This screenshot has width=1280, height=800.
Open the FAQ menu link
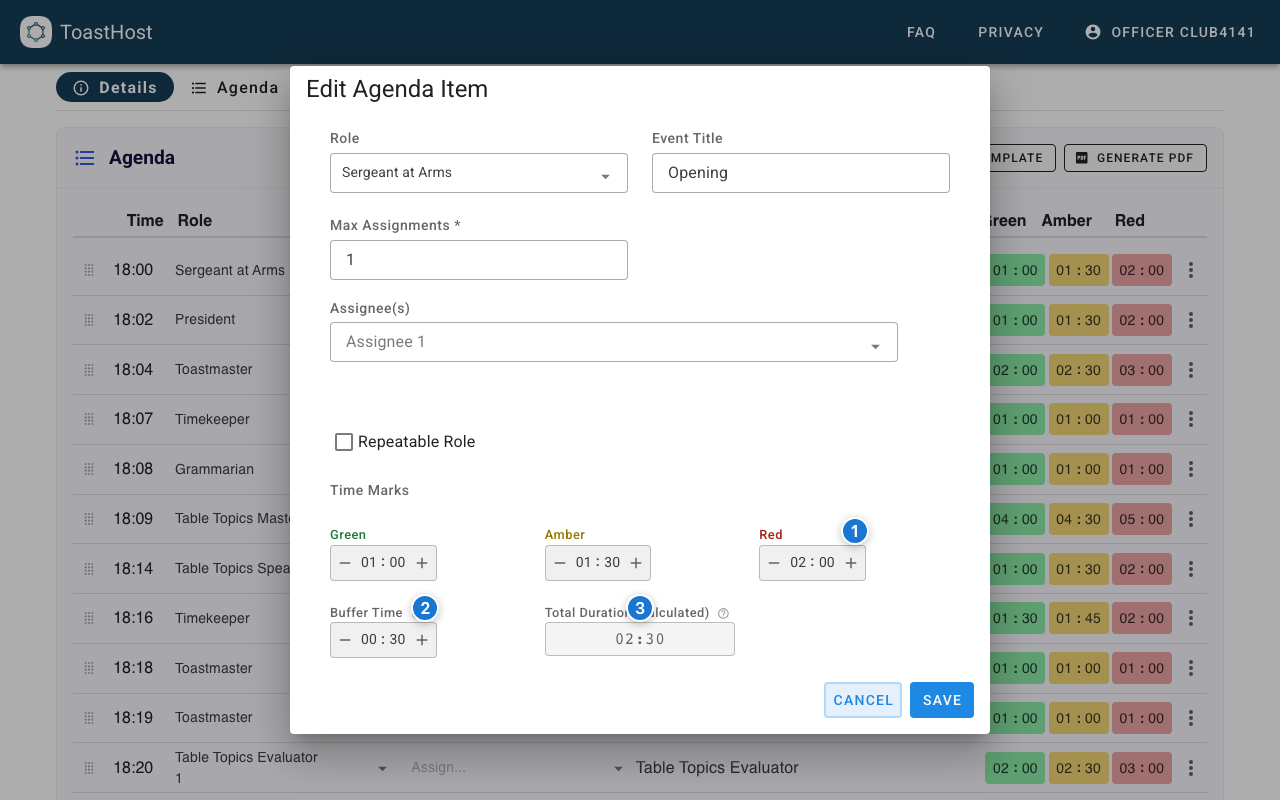tap(920, 32)
